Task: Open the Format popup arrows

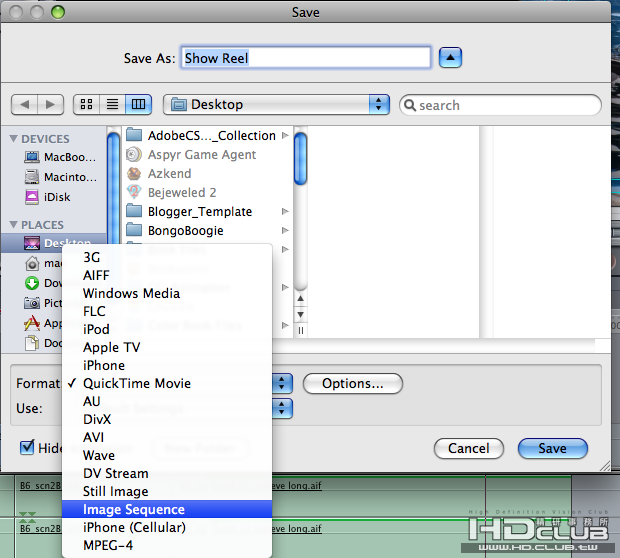Action: pos(282,383)
